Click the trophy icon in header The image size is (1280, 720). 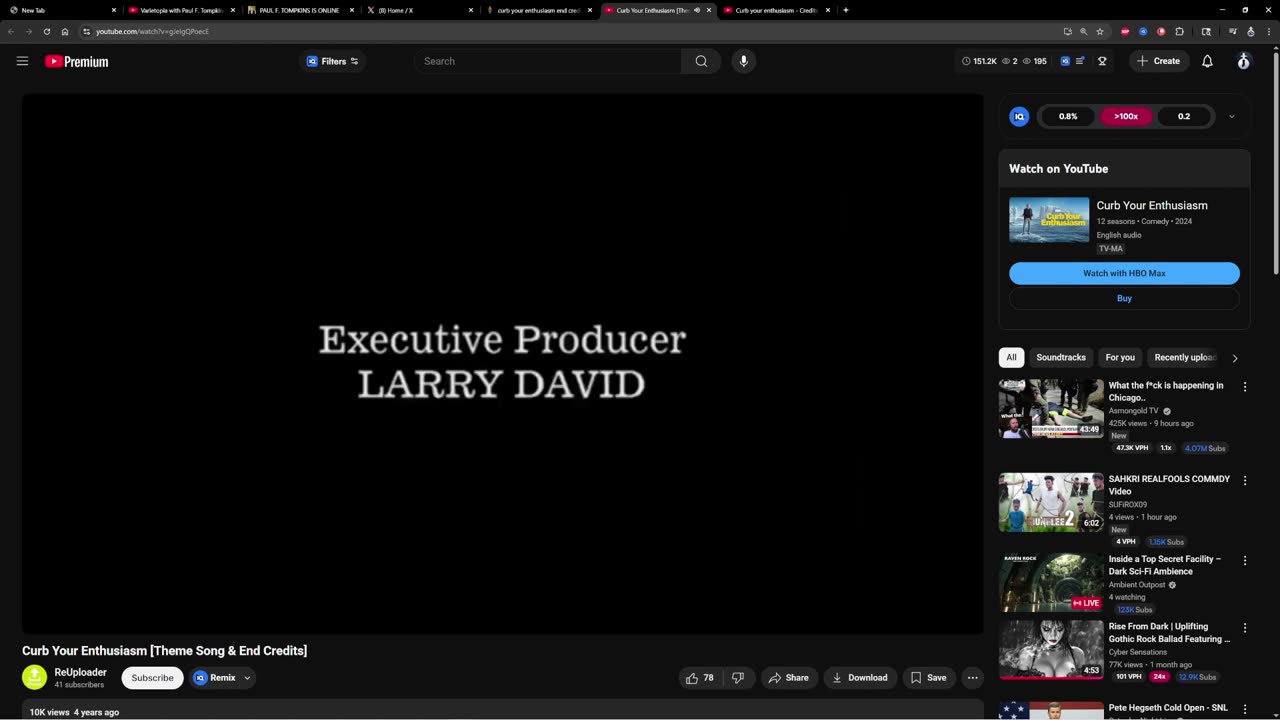point(1102,61)
